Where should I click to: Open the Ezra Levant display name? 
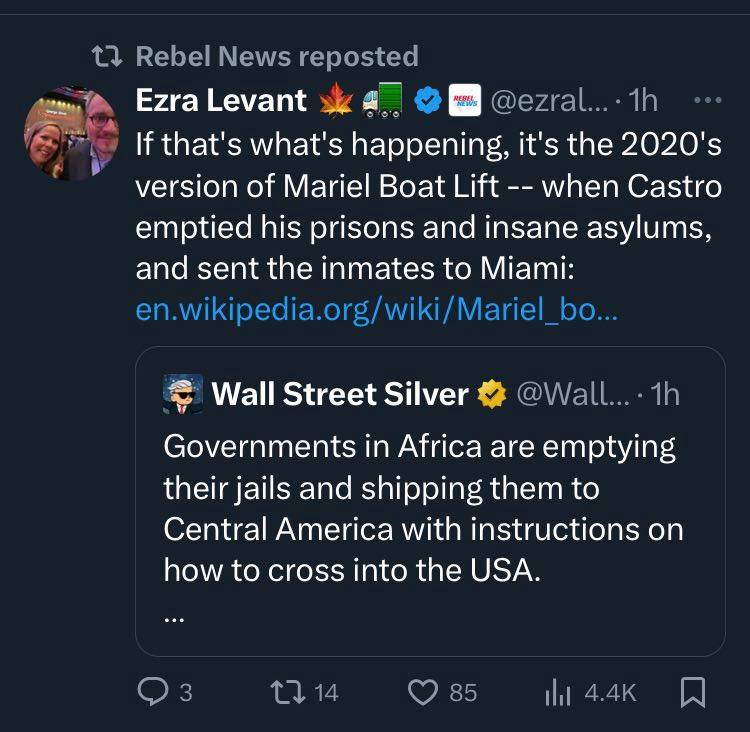point(221,100)
